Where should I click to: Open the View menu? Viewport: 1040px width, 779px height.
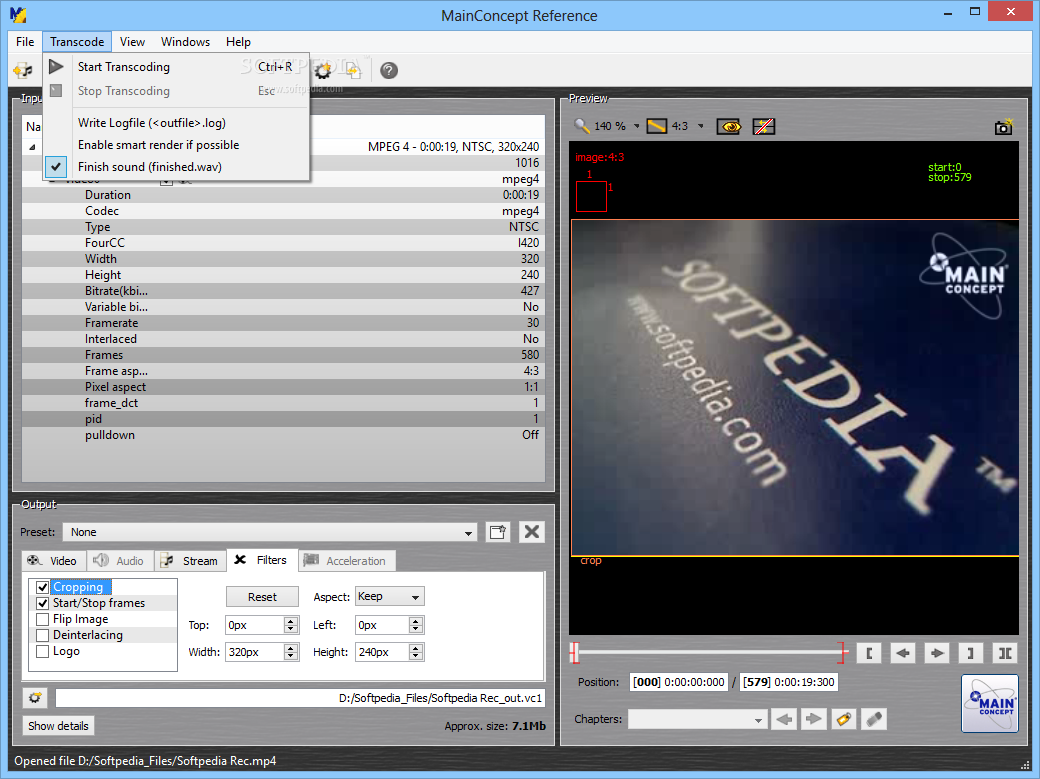click(x=132, y=42)
